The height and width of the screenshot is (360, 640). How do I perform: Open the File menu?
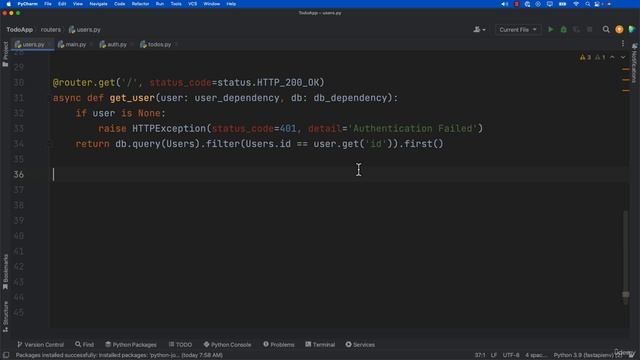48,4
